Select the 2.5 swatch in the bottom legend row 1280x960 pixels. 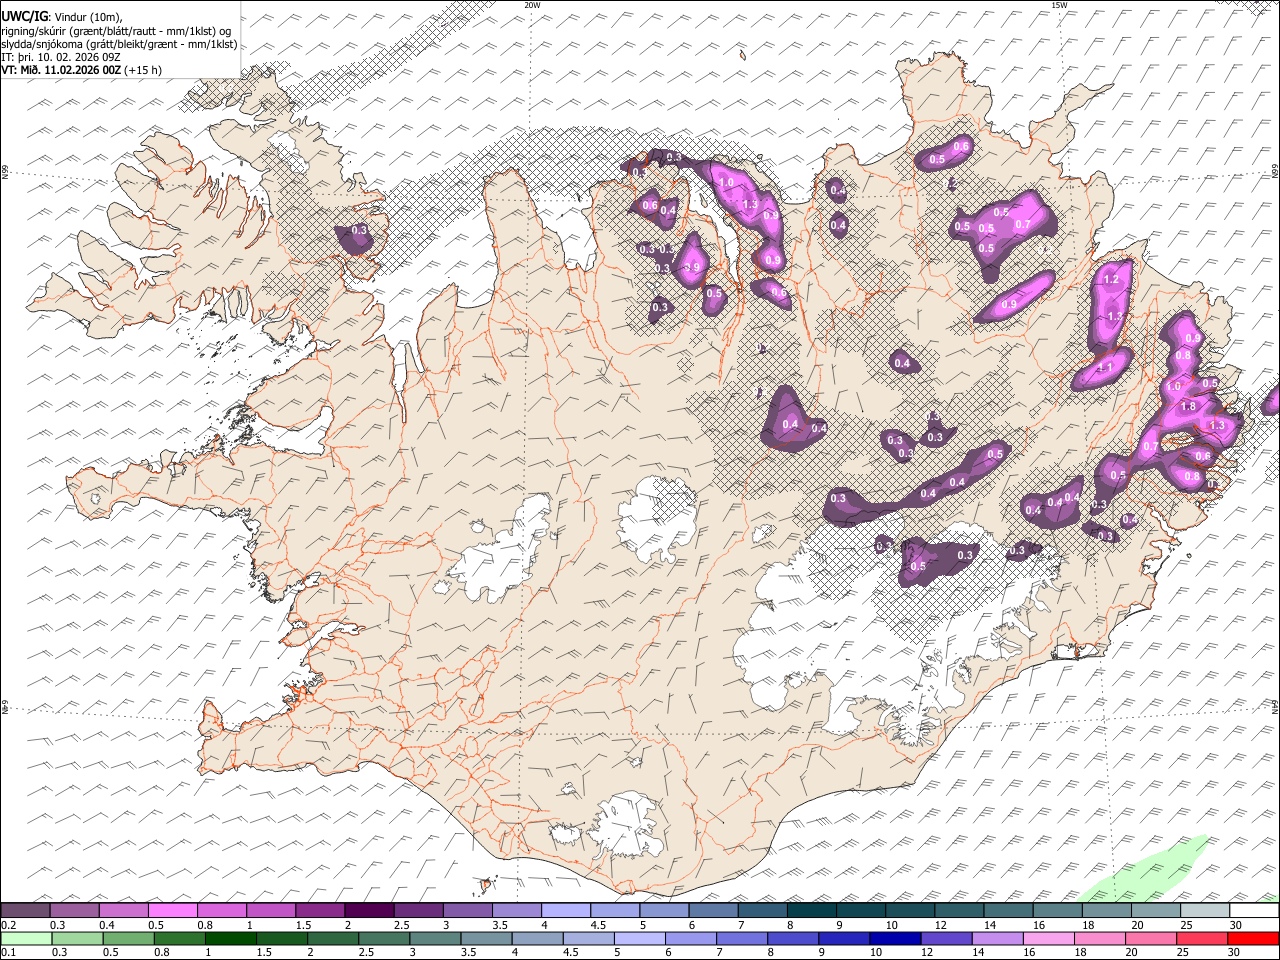pyautogui.click(x=384, y=938)
